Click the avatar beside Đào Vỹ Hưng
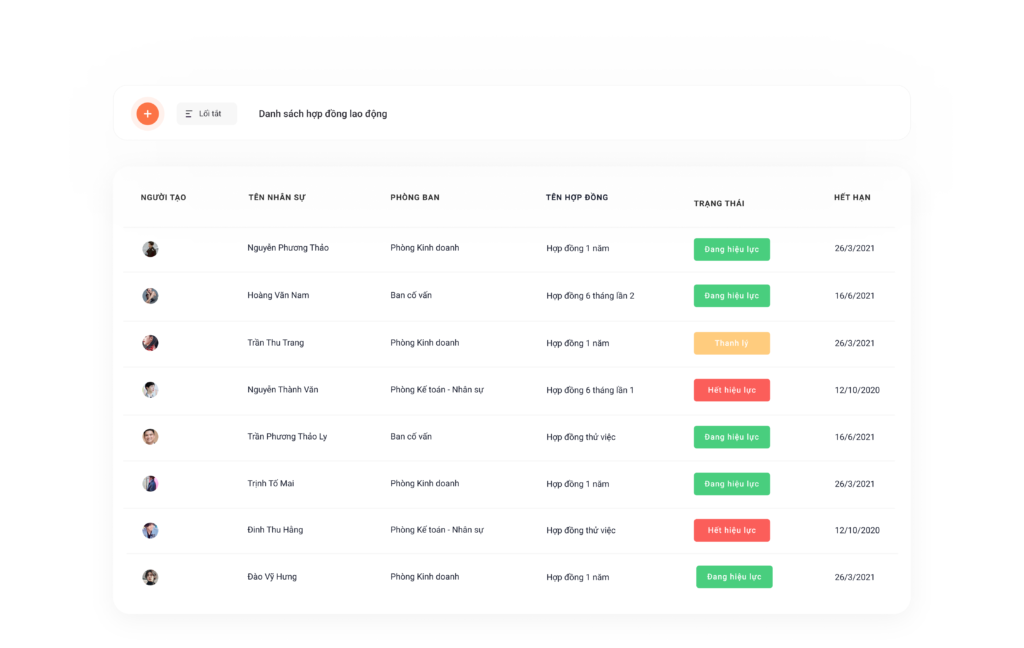Screen dimensions: 1024x648 (150, 577)
